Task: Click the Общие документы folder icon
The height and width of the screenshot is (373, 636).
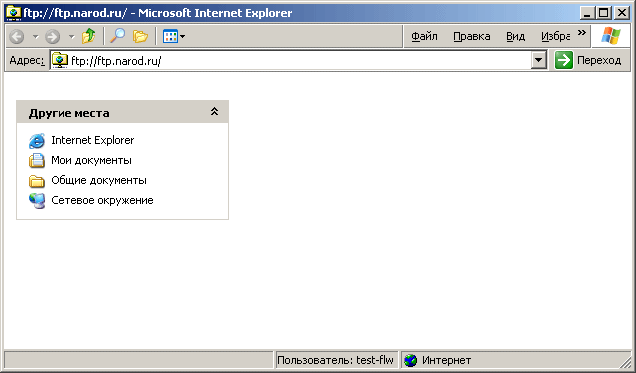Action: tap(37, 181)
